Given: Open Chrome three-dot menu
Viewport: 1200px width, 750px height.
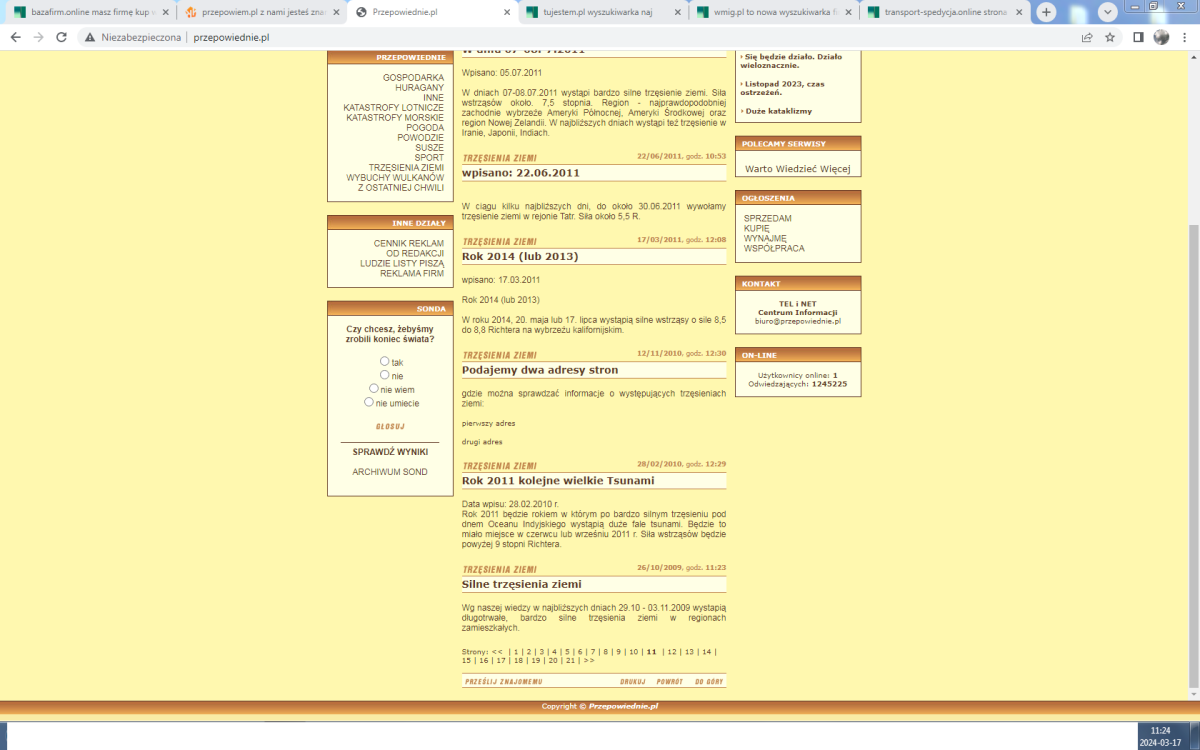Looking at the screenshot, I should pyautogui.click(x=1185, y=37).
